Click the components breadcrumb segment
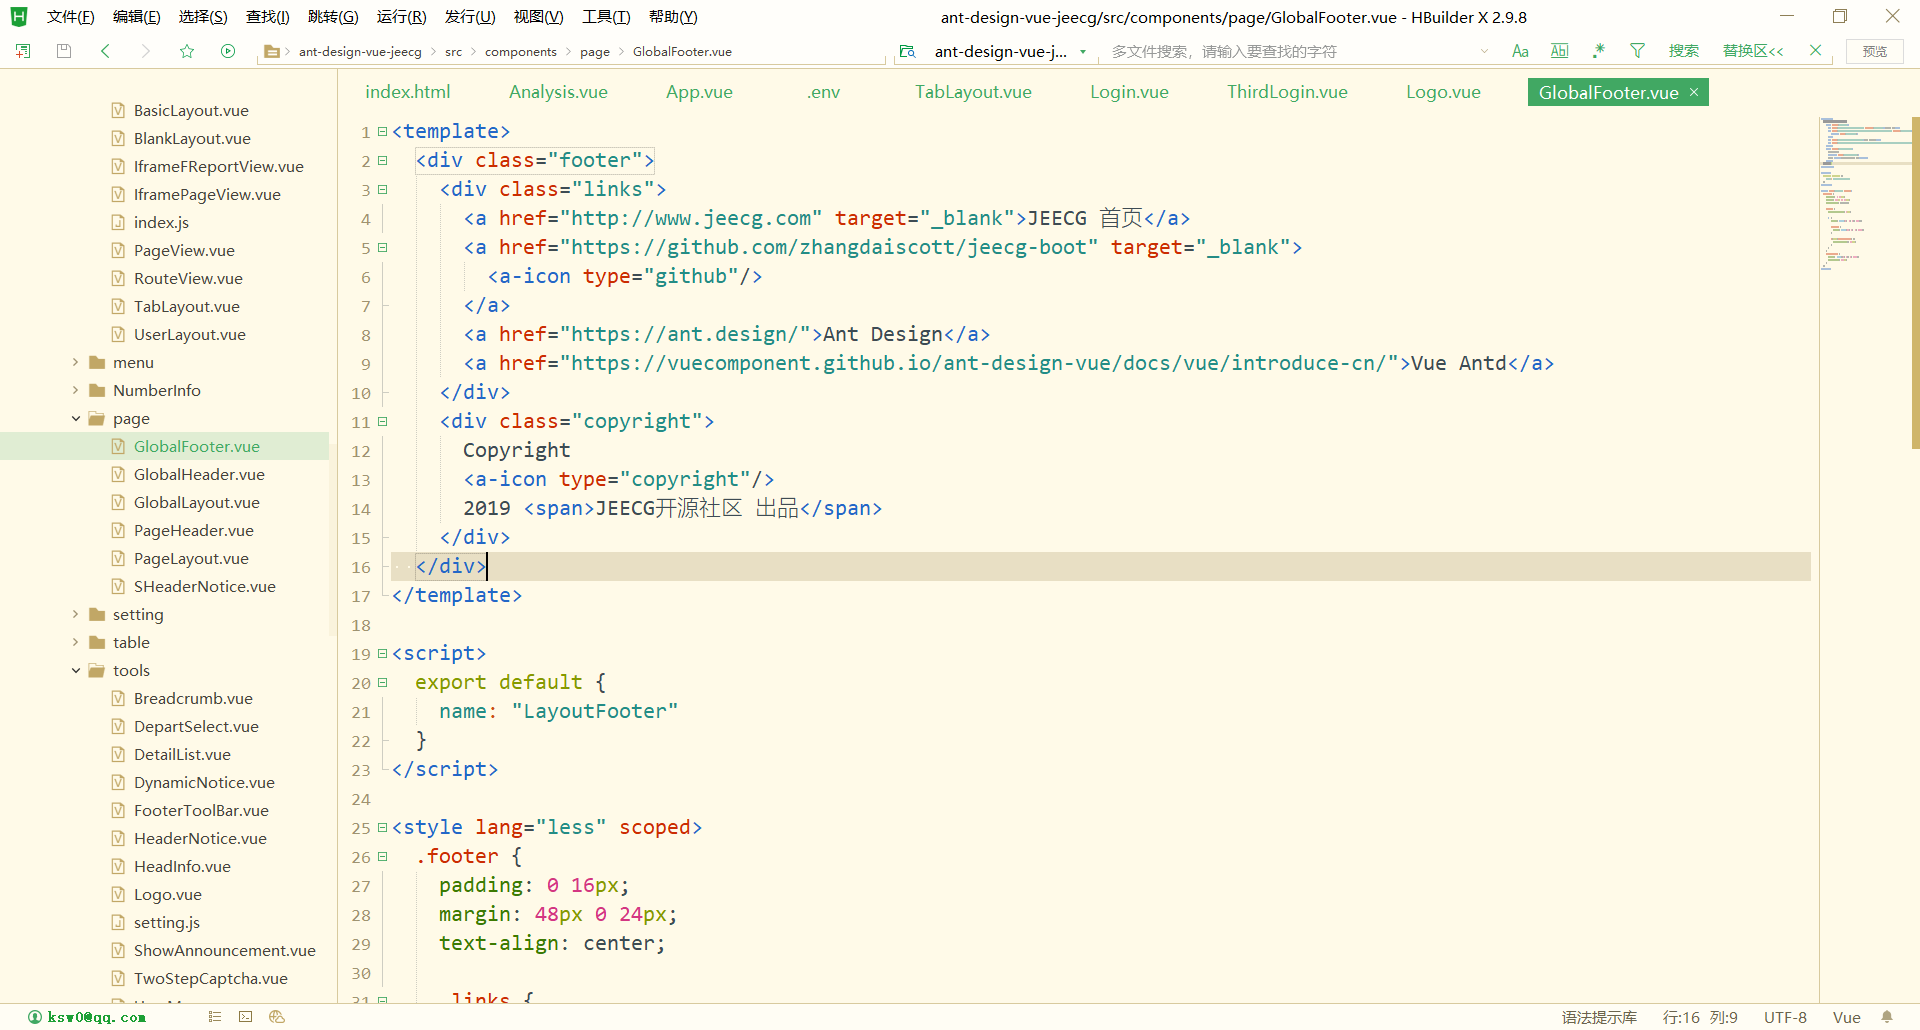The width and height of the screenshot is (1920, 1030). pos(521,52)
